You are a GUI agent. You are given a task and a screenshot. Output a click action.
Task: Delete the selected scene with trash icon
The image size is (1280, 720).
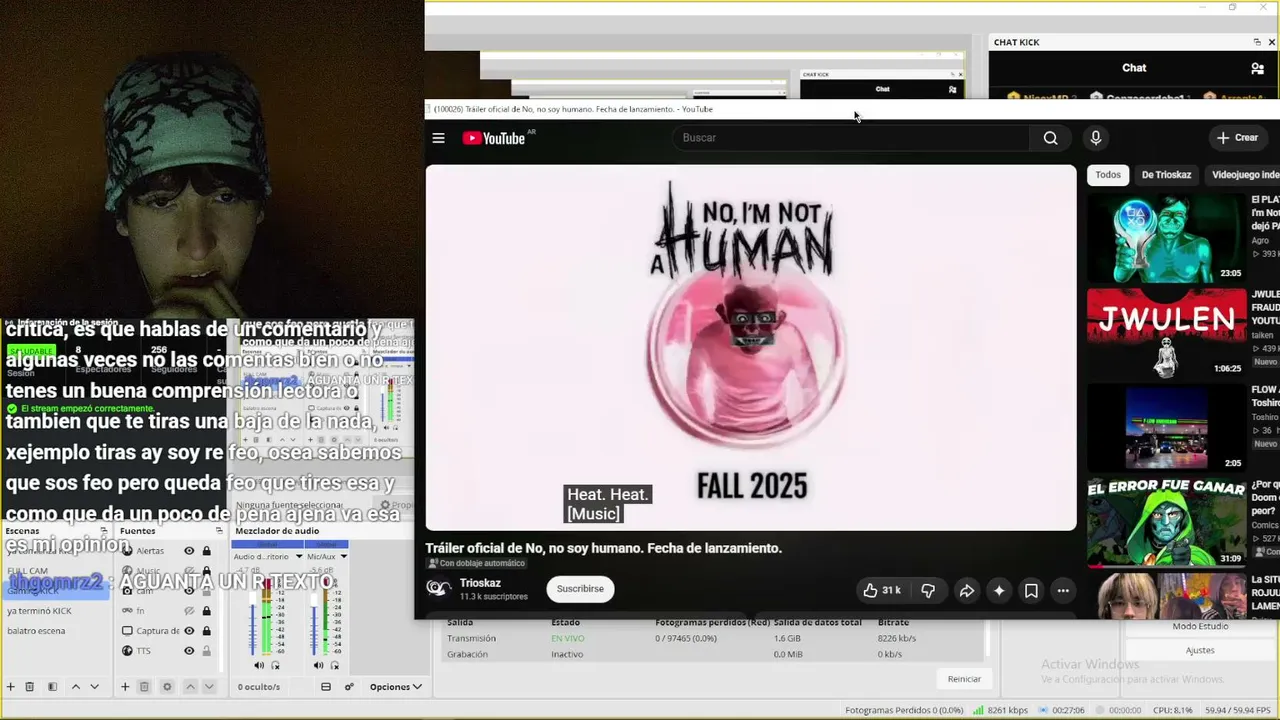(30, 687)
